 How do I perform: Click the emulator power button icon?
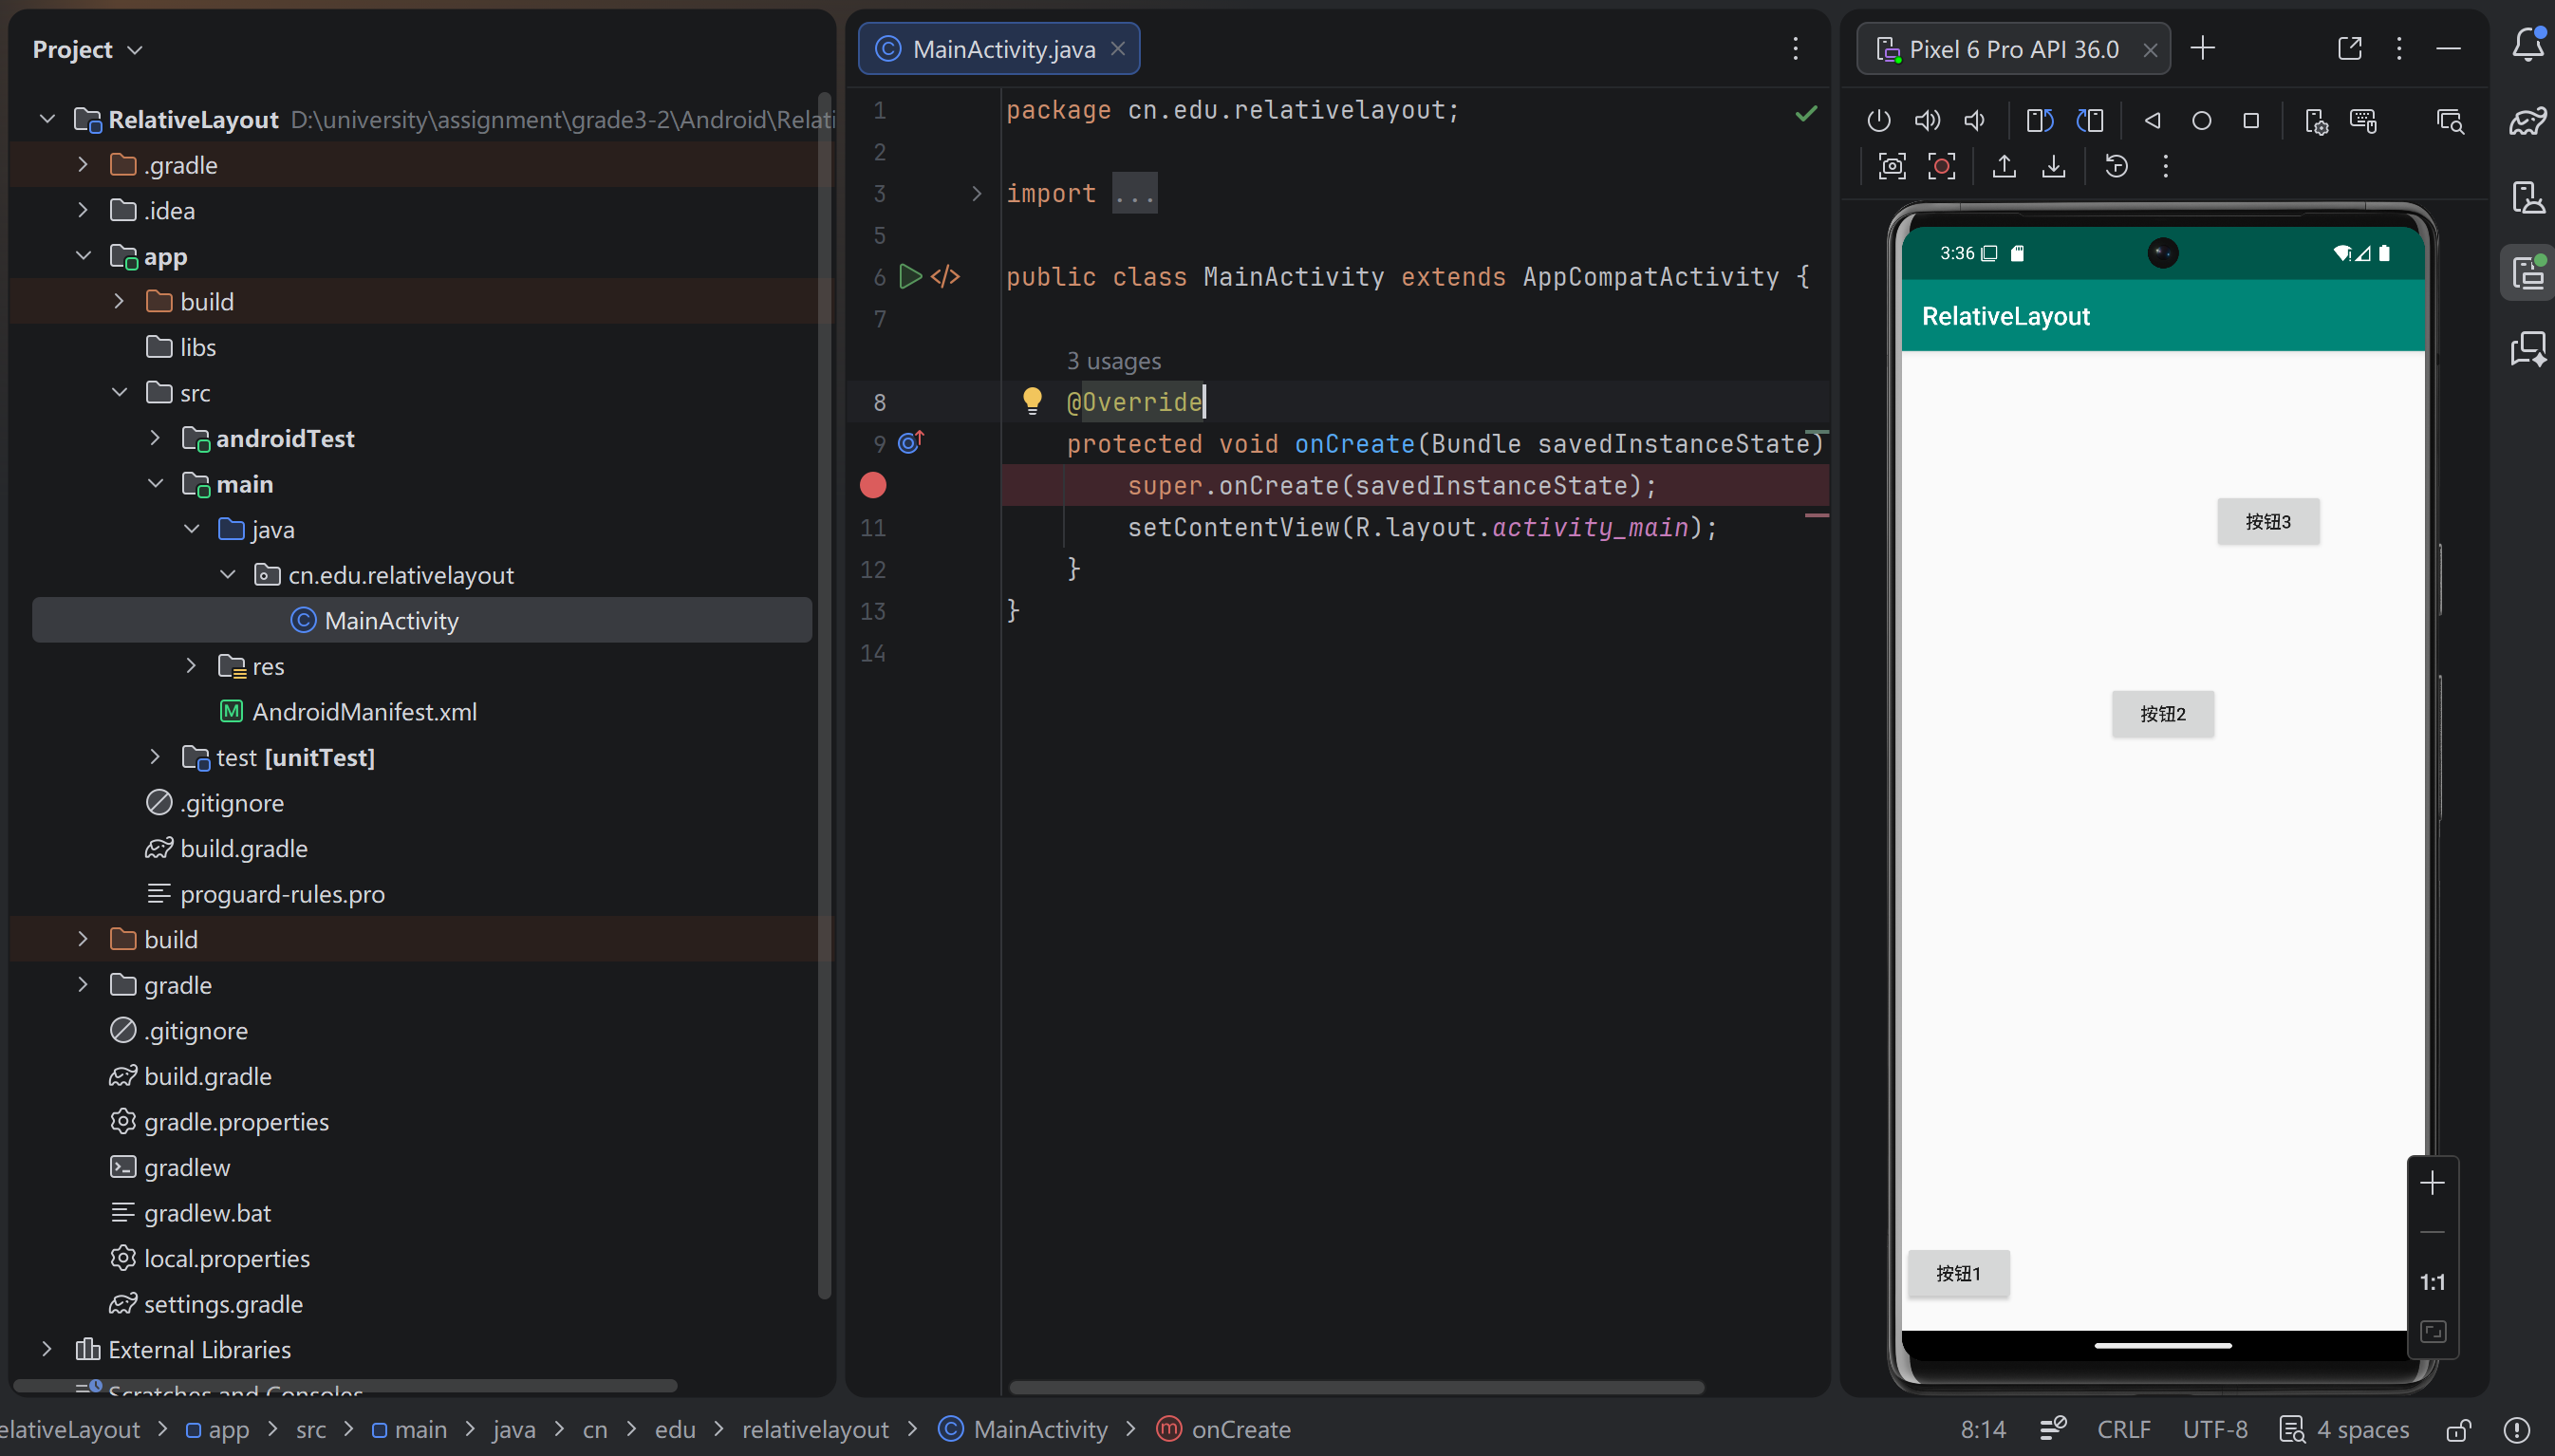coord(1878,121)
